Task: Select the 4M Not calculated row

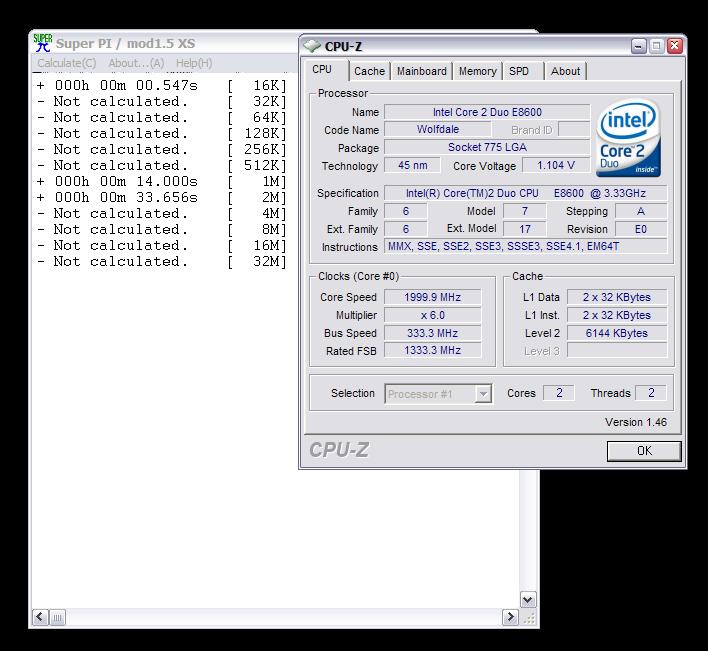Action: tap(162, 214)
